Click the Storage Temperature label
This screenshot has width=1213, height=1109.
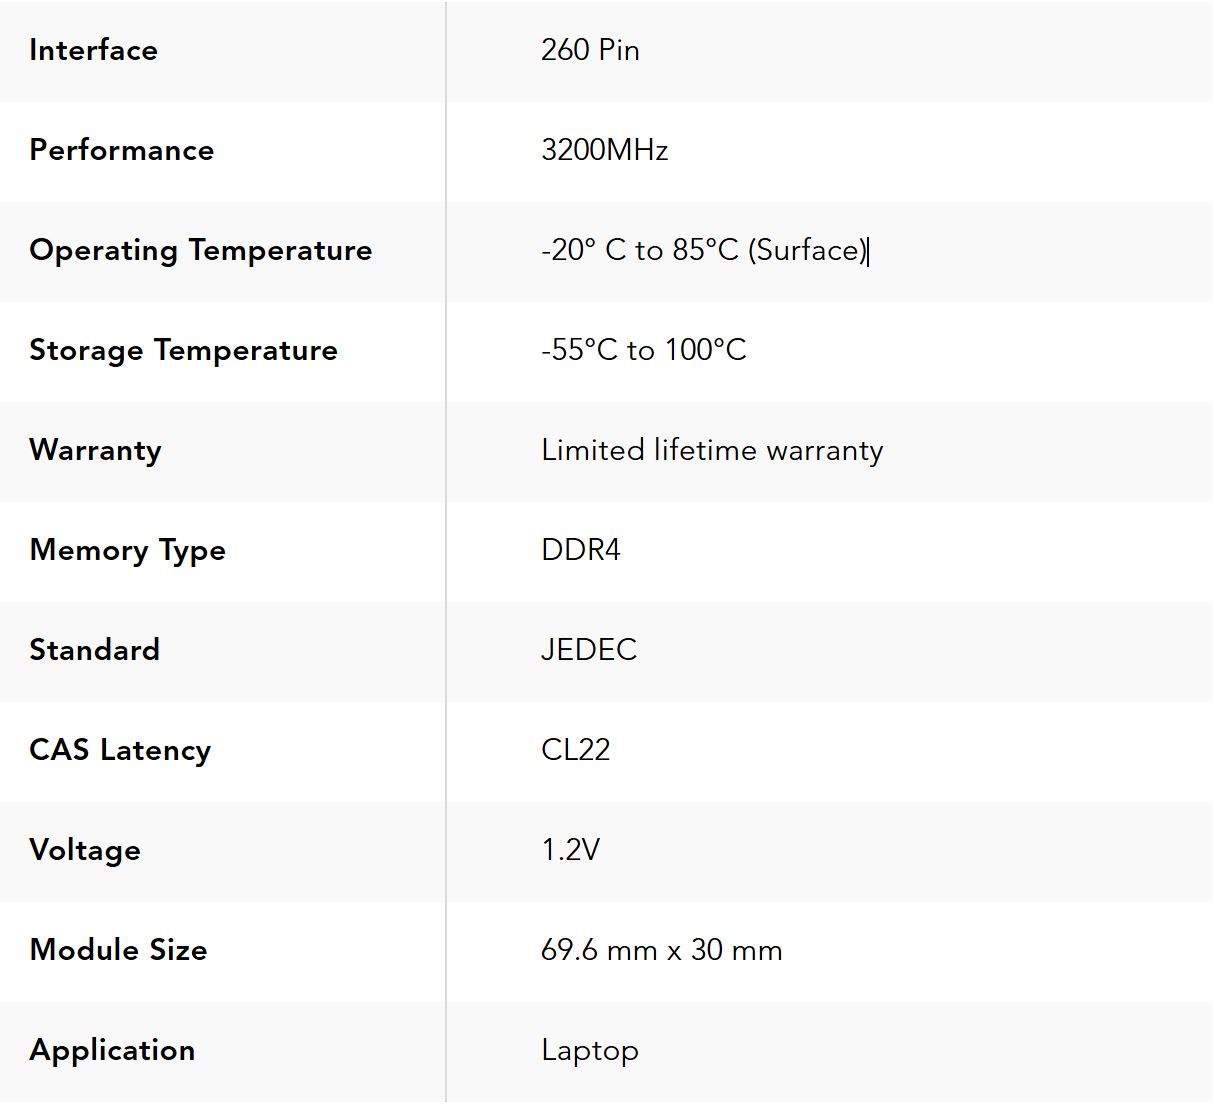(183, 350)
